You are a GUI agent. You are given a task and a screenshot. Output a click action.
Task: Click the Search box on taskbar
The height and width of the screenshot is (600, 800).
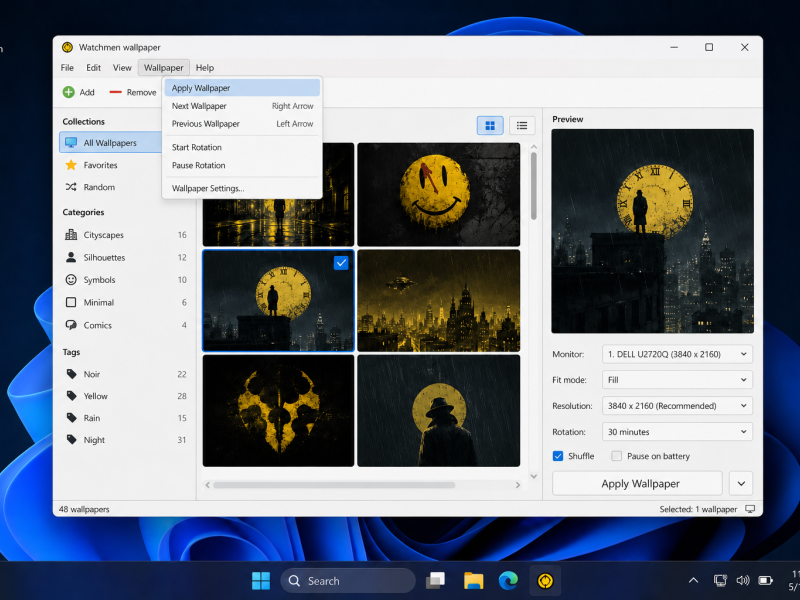(x=348, y=581)
